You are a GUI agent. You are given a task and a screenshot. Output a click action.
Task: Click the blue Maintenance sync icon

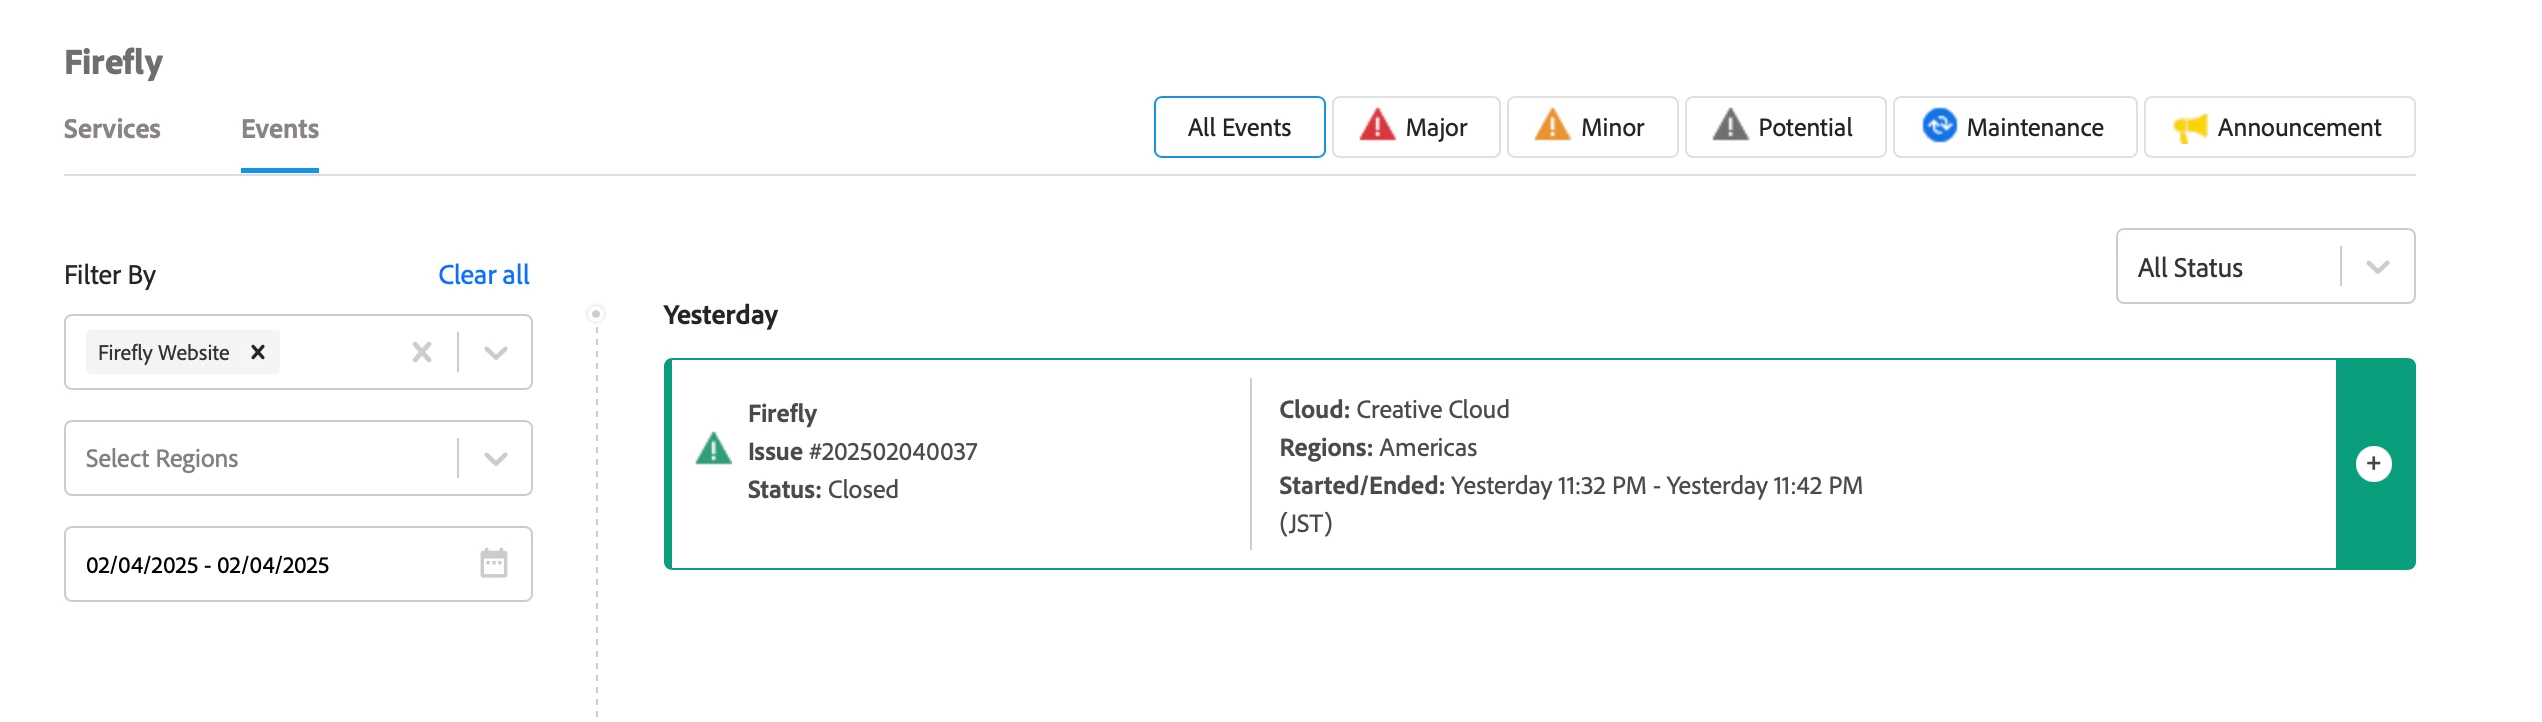(1939, 126)
